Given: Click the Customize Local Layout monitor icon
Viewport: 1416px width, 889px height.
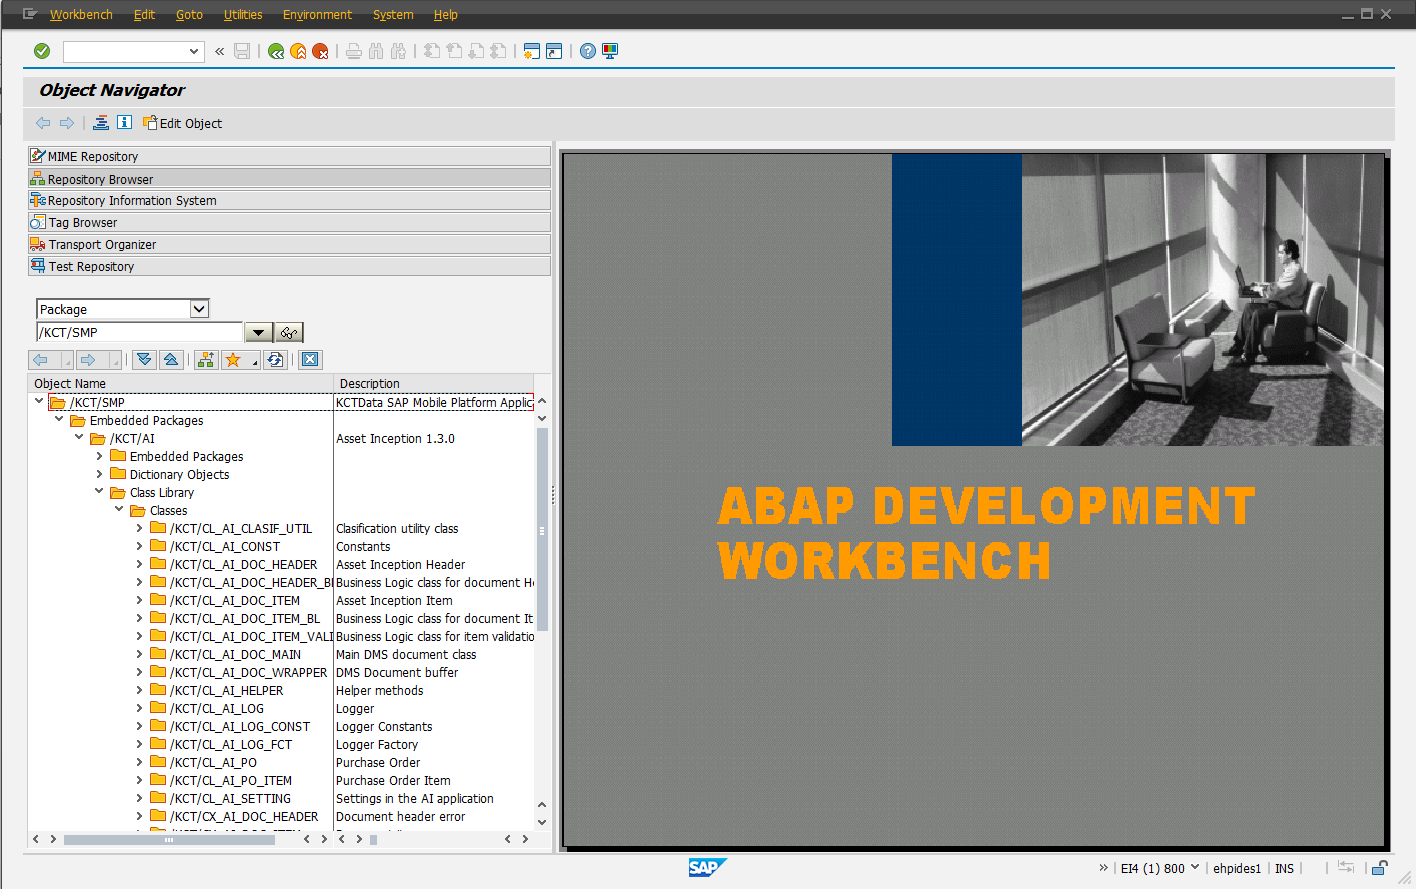Looking at the screenshot, I should [610, 51].
